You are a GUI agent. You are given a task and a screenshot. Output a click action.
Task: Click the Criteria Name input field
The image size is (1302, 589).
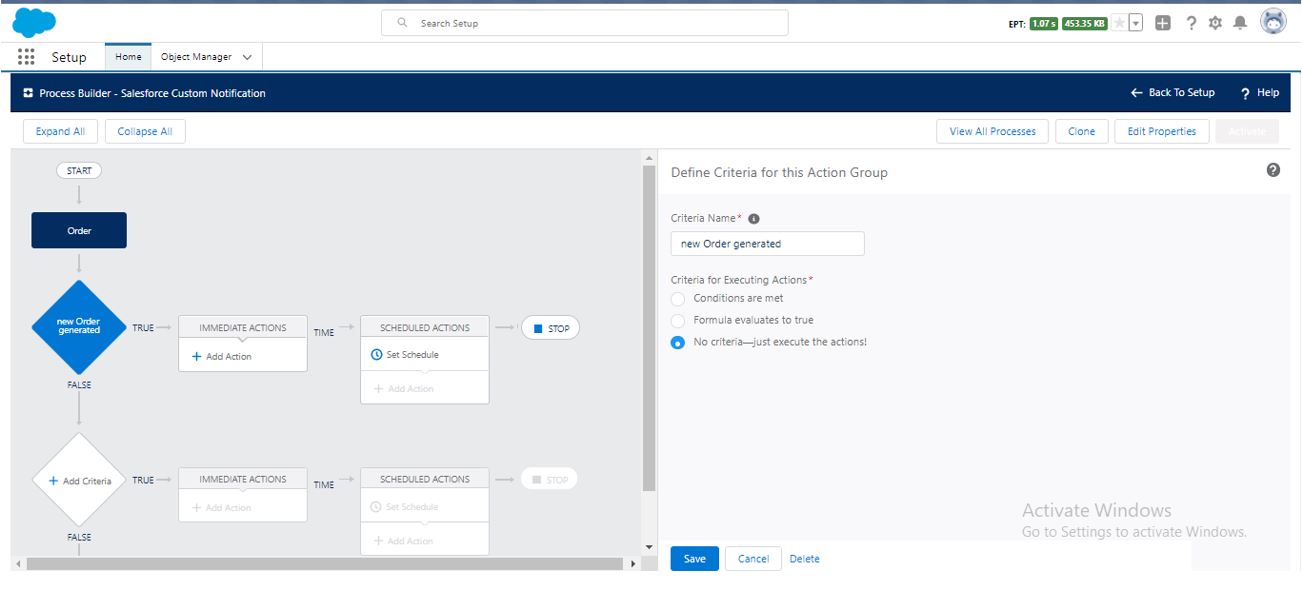point(767,243)
